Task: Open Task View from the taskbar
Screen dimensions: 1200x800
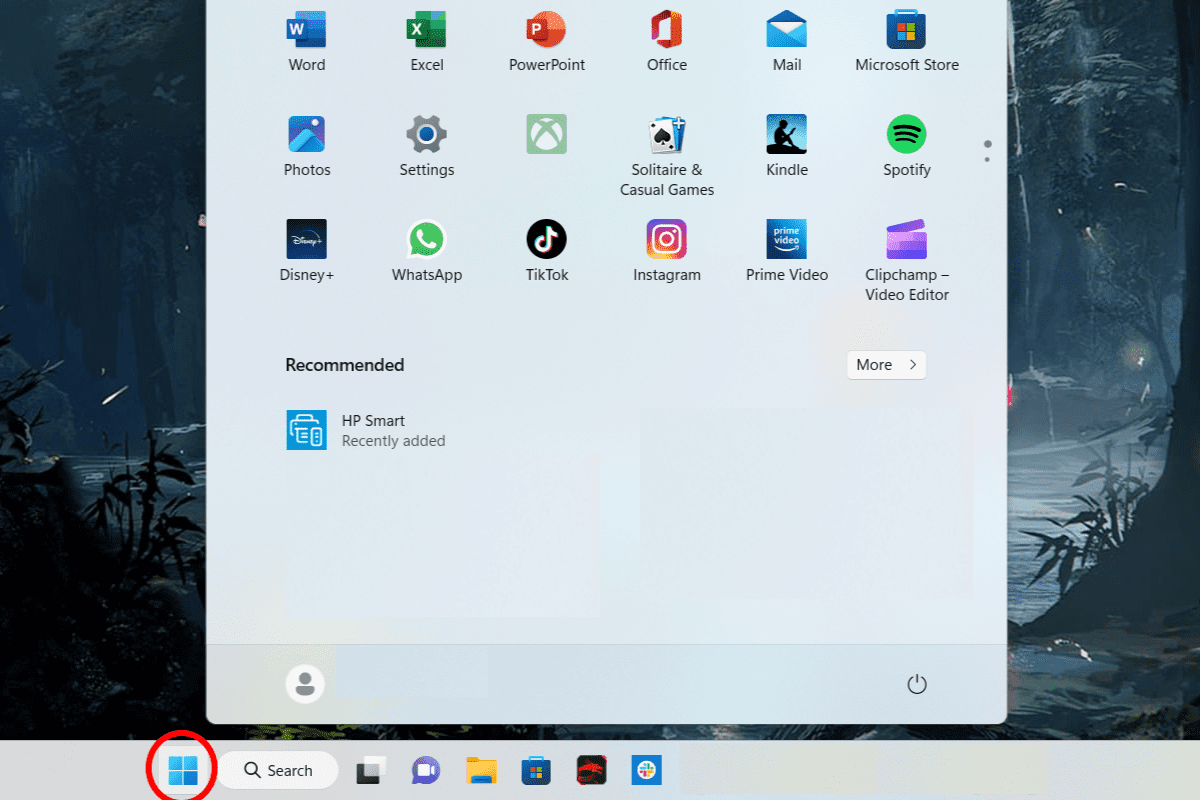Action: (371, 770)
